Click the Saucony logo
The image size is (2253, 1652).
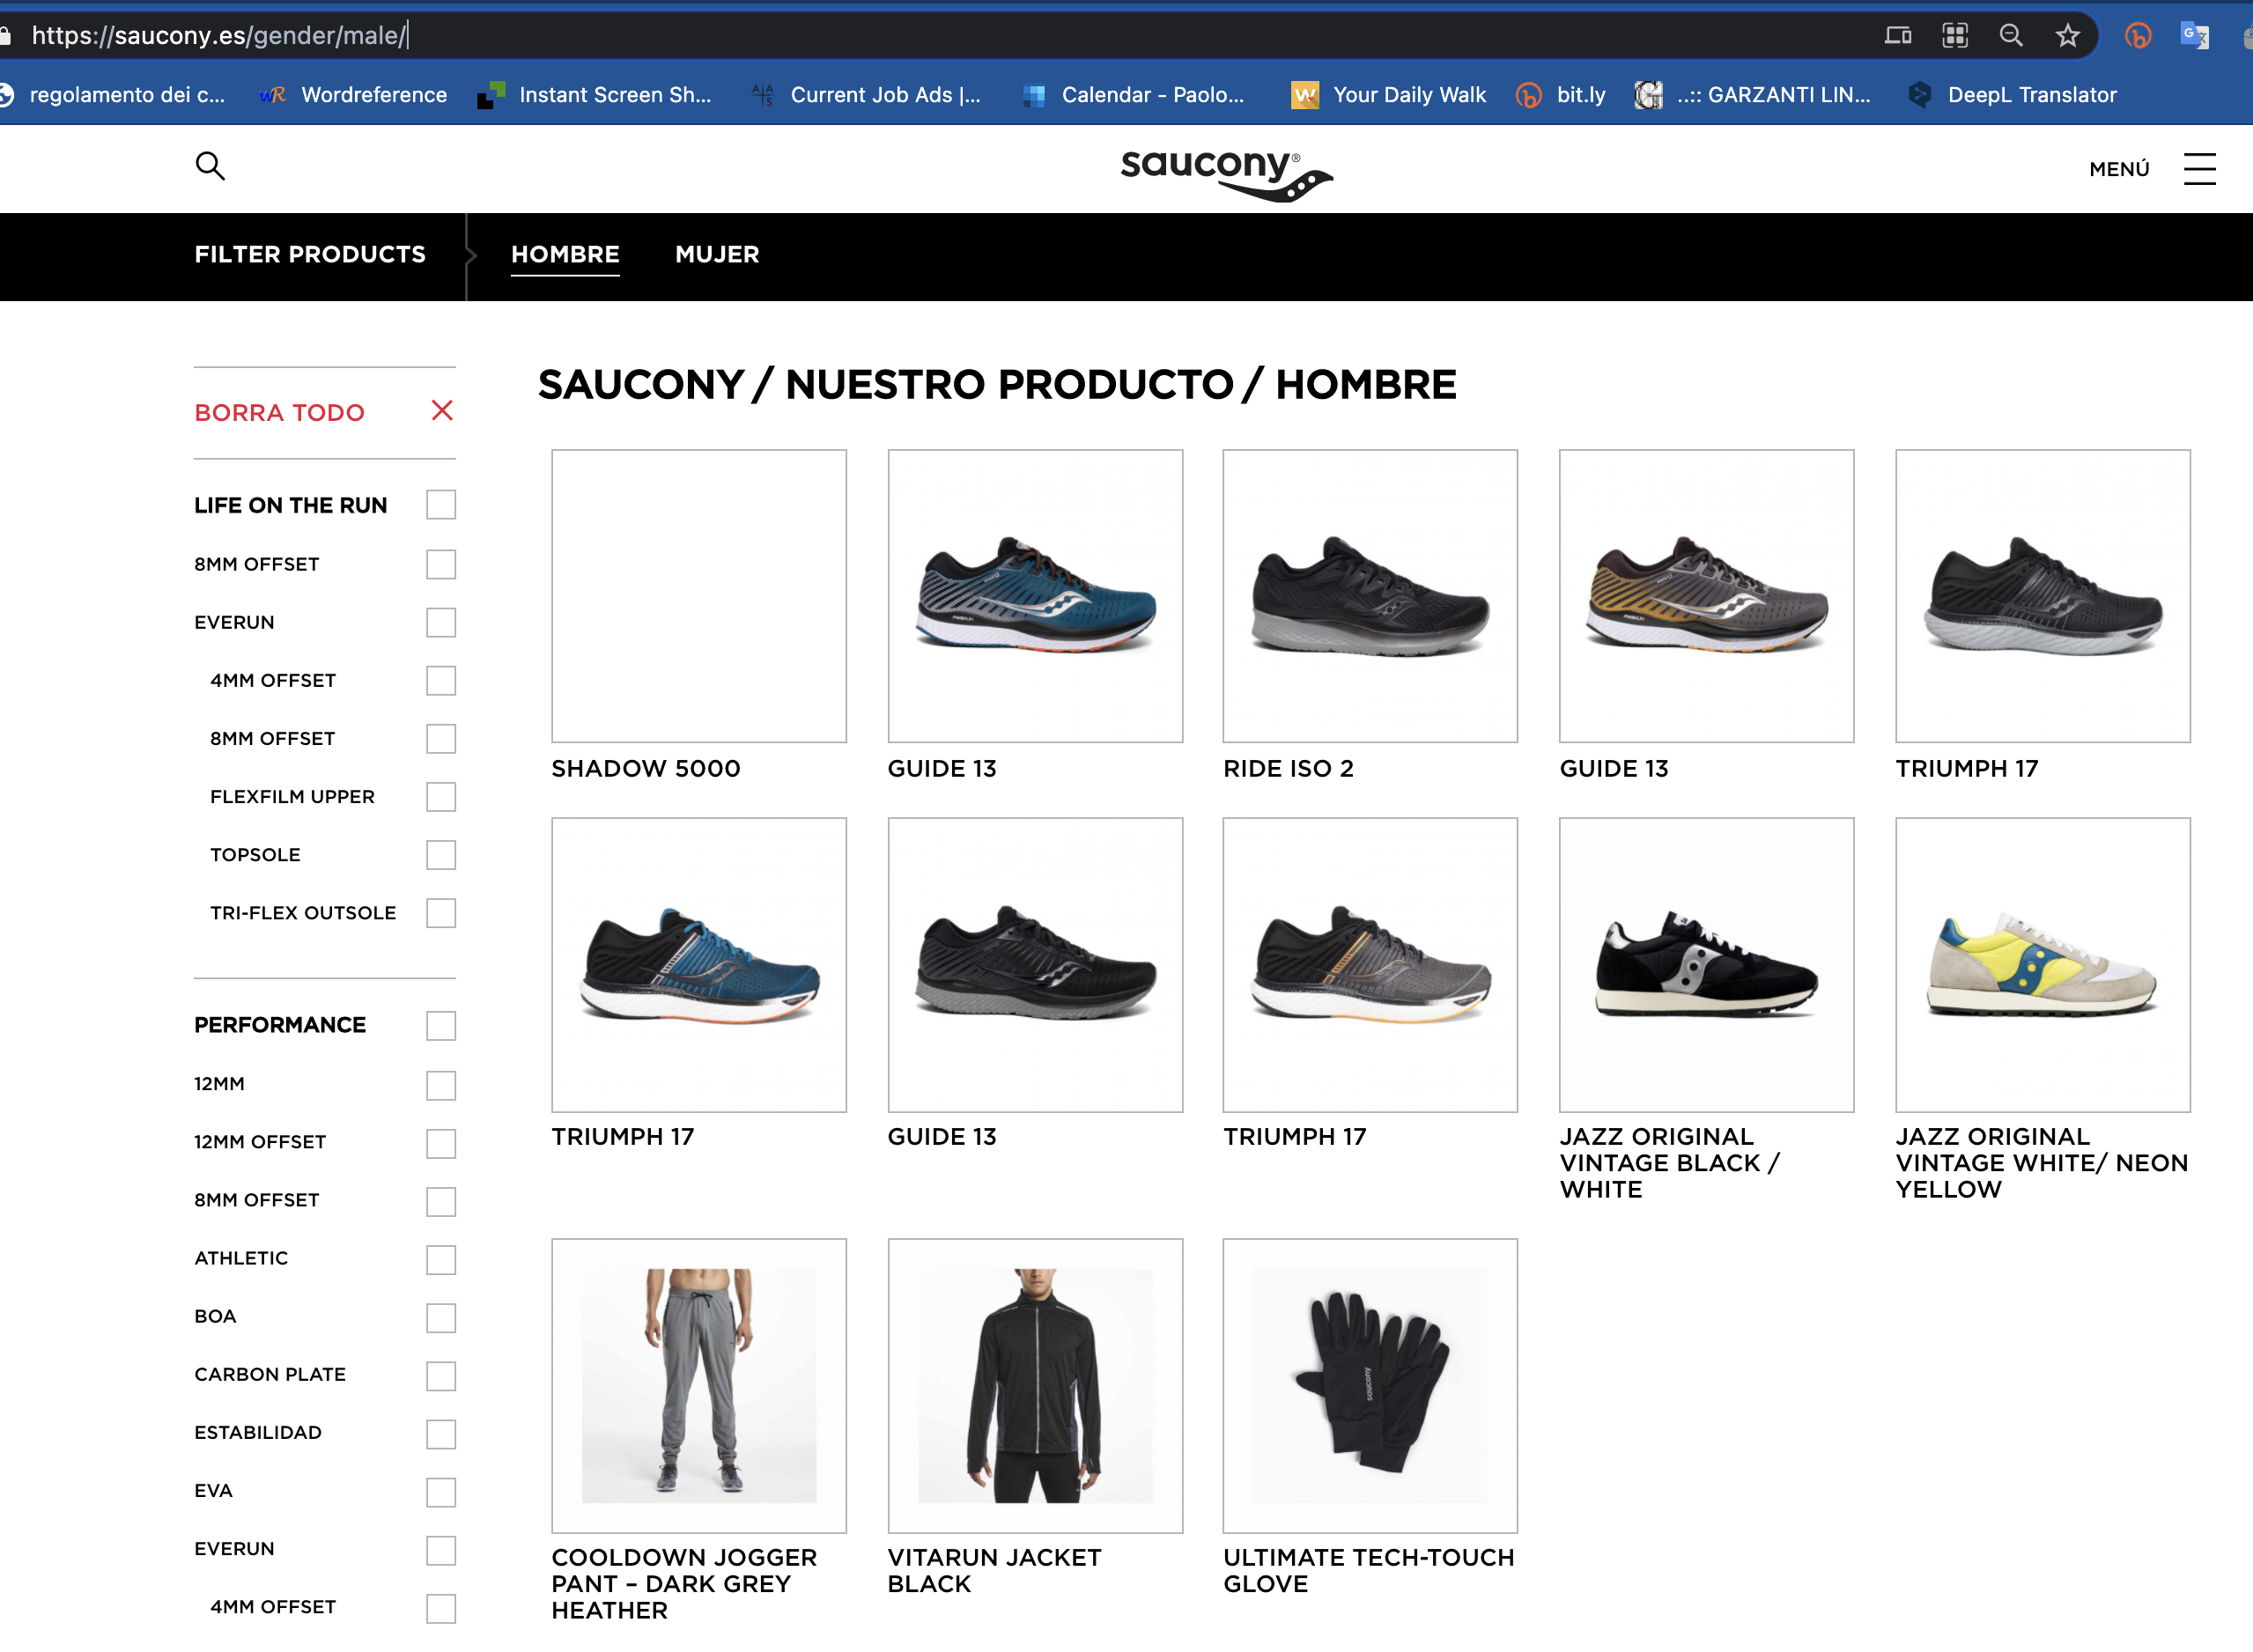[1226, 174]
